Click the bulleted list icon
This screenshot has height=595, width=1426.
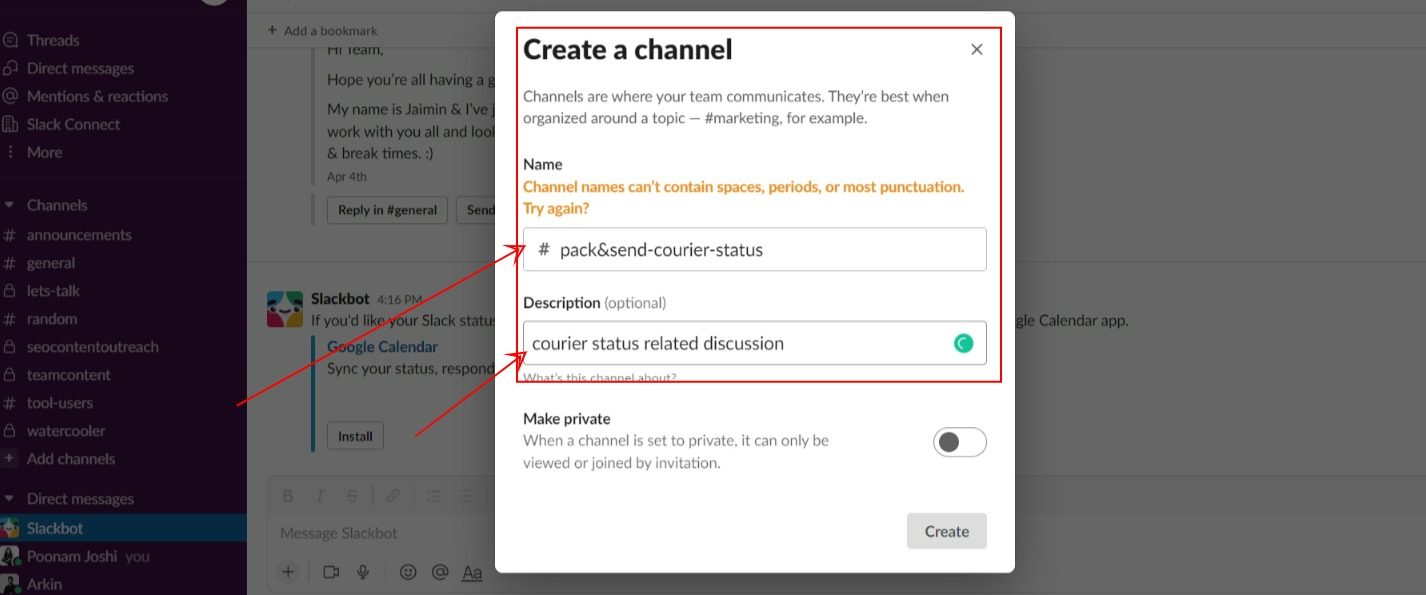[x=466, y=495]
